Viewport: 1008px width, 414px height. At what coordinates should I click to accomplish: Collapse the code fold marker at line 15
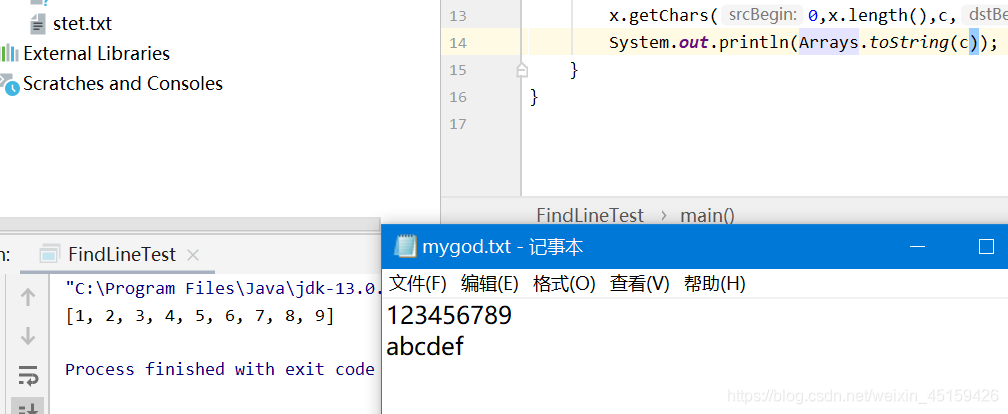point(522,69)
